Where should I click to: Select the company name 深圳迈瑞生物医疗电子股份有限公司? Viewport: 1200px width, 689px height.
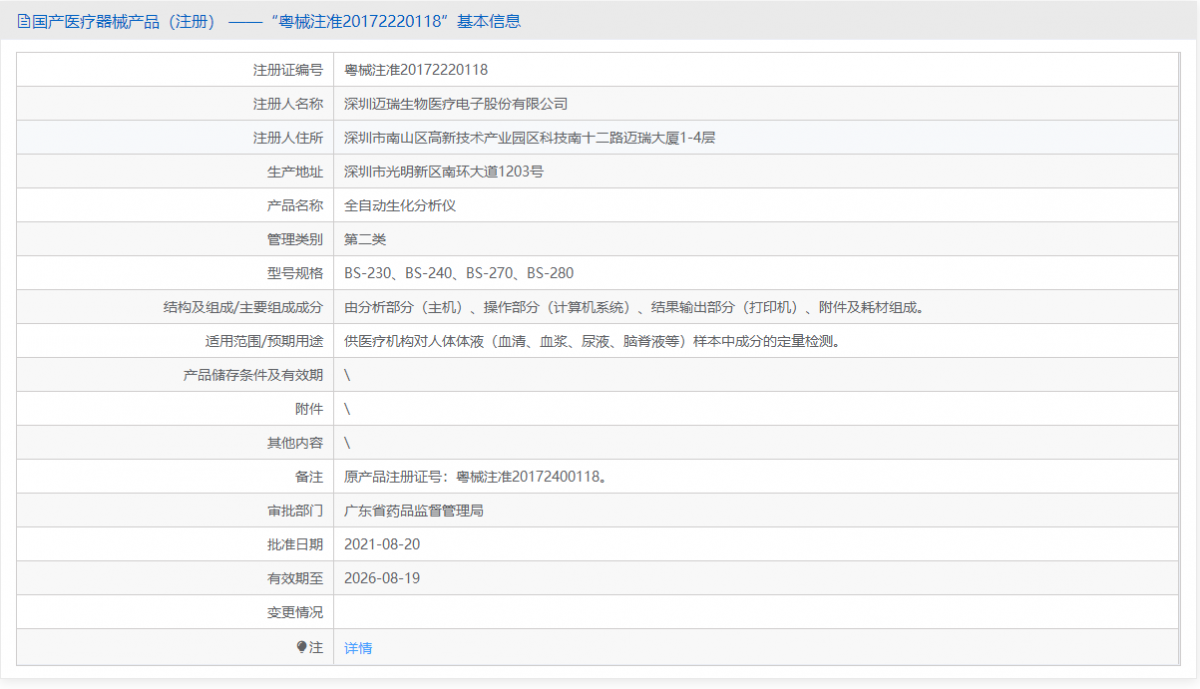(456, 104)
